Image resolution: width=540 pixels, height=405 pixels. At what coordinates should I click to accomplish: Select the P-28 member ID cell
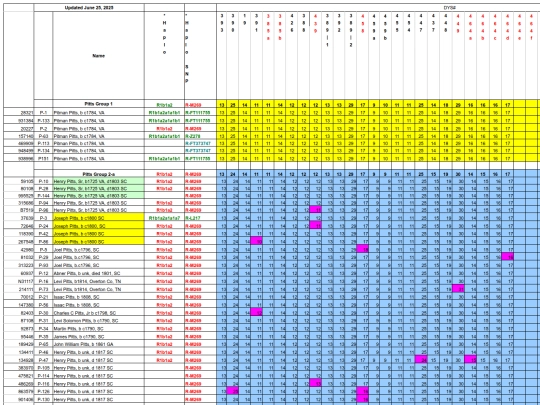(x=43, y=188)
